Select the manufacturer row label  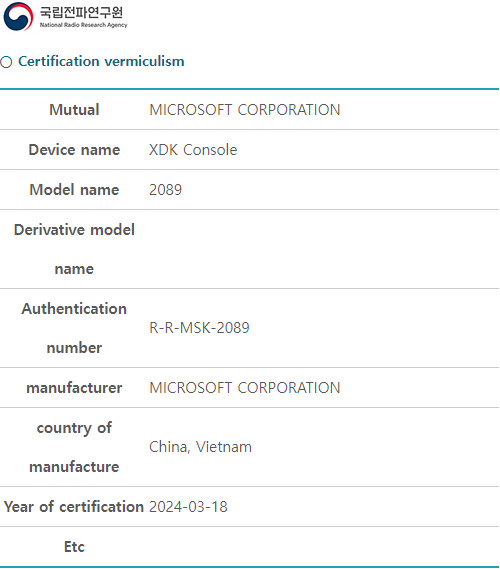(x=74, y=388)
